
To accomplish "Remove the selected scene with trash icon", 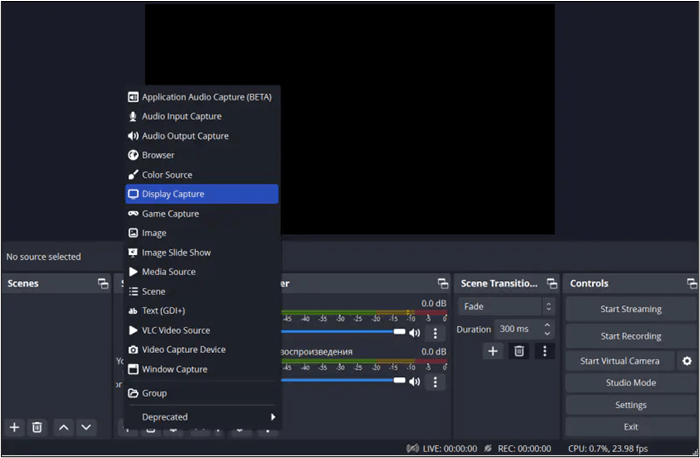I will point(37,427).
